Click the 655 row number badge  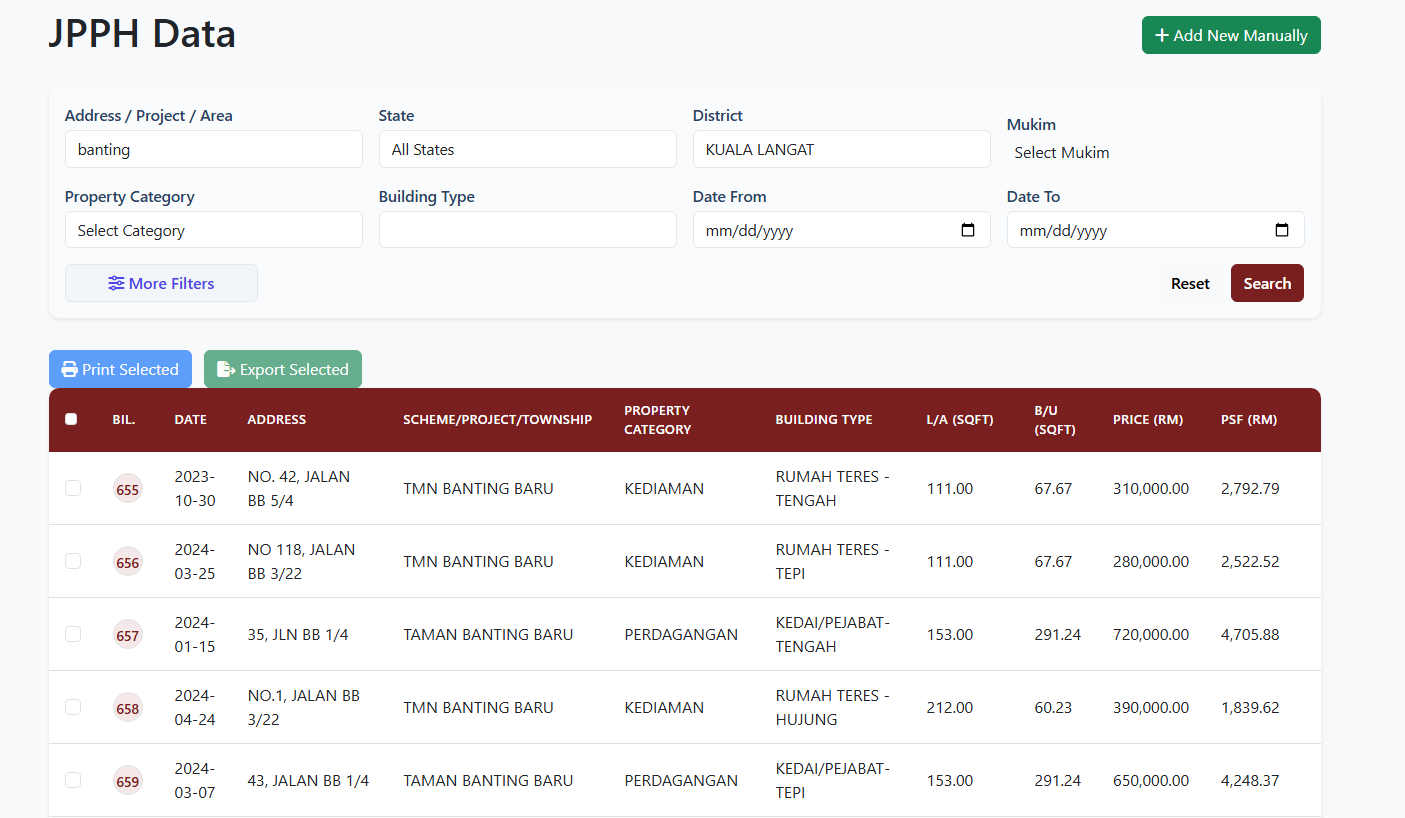128,489
